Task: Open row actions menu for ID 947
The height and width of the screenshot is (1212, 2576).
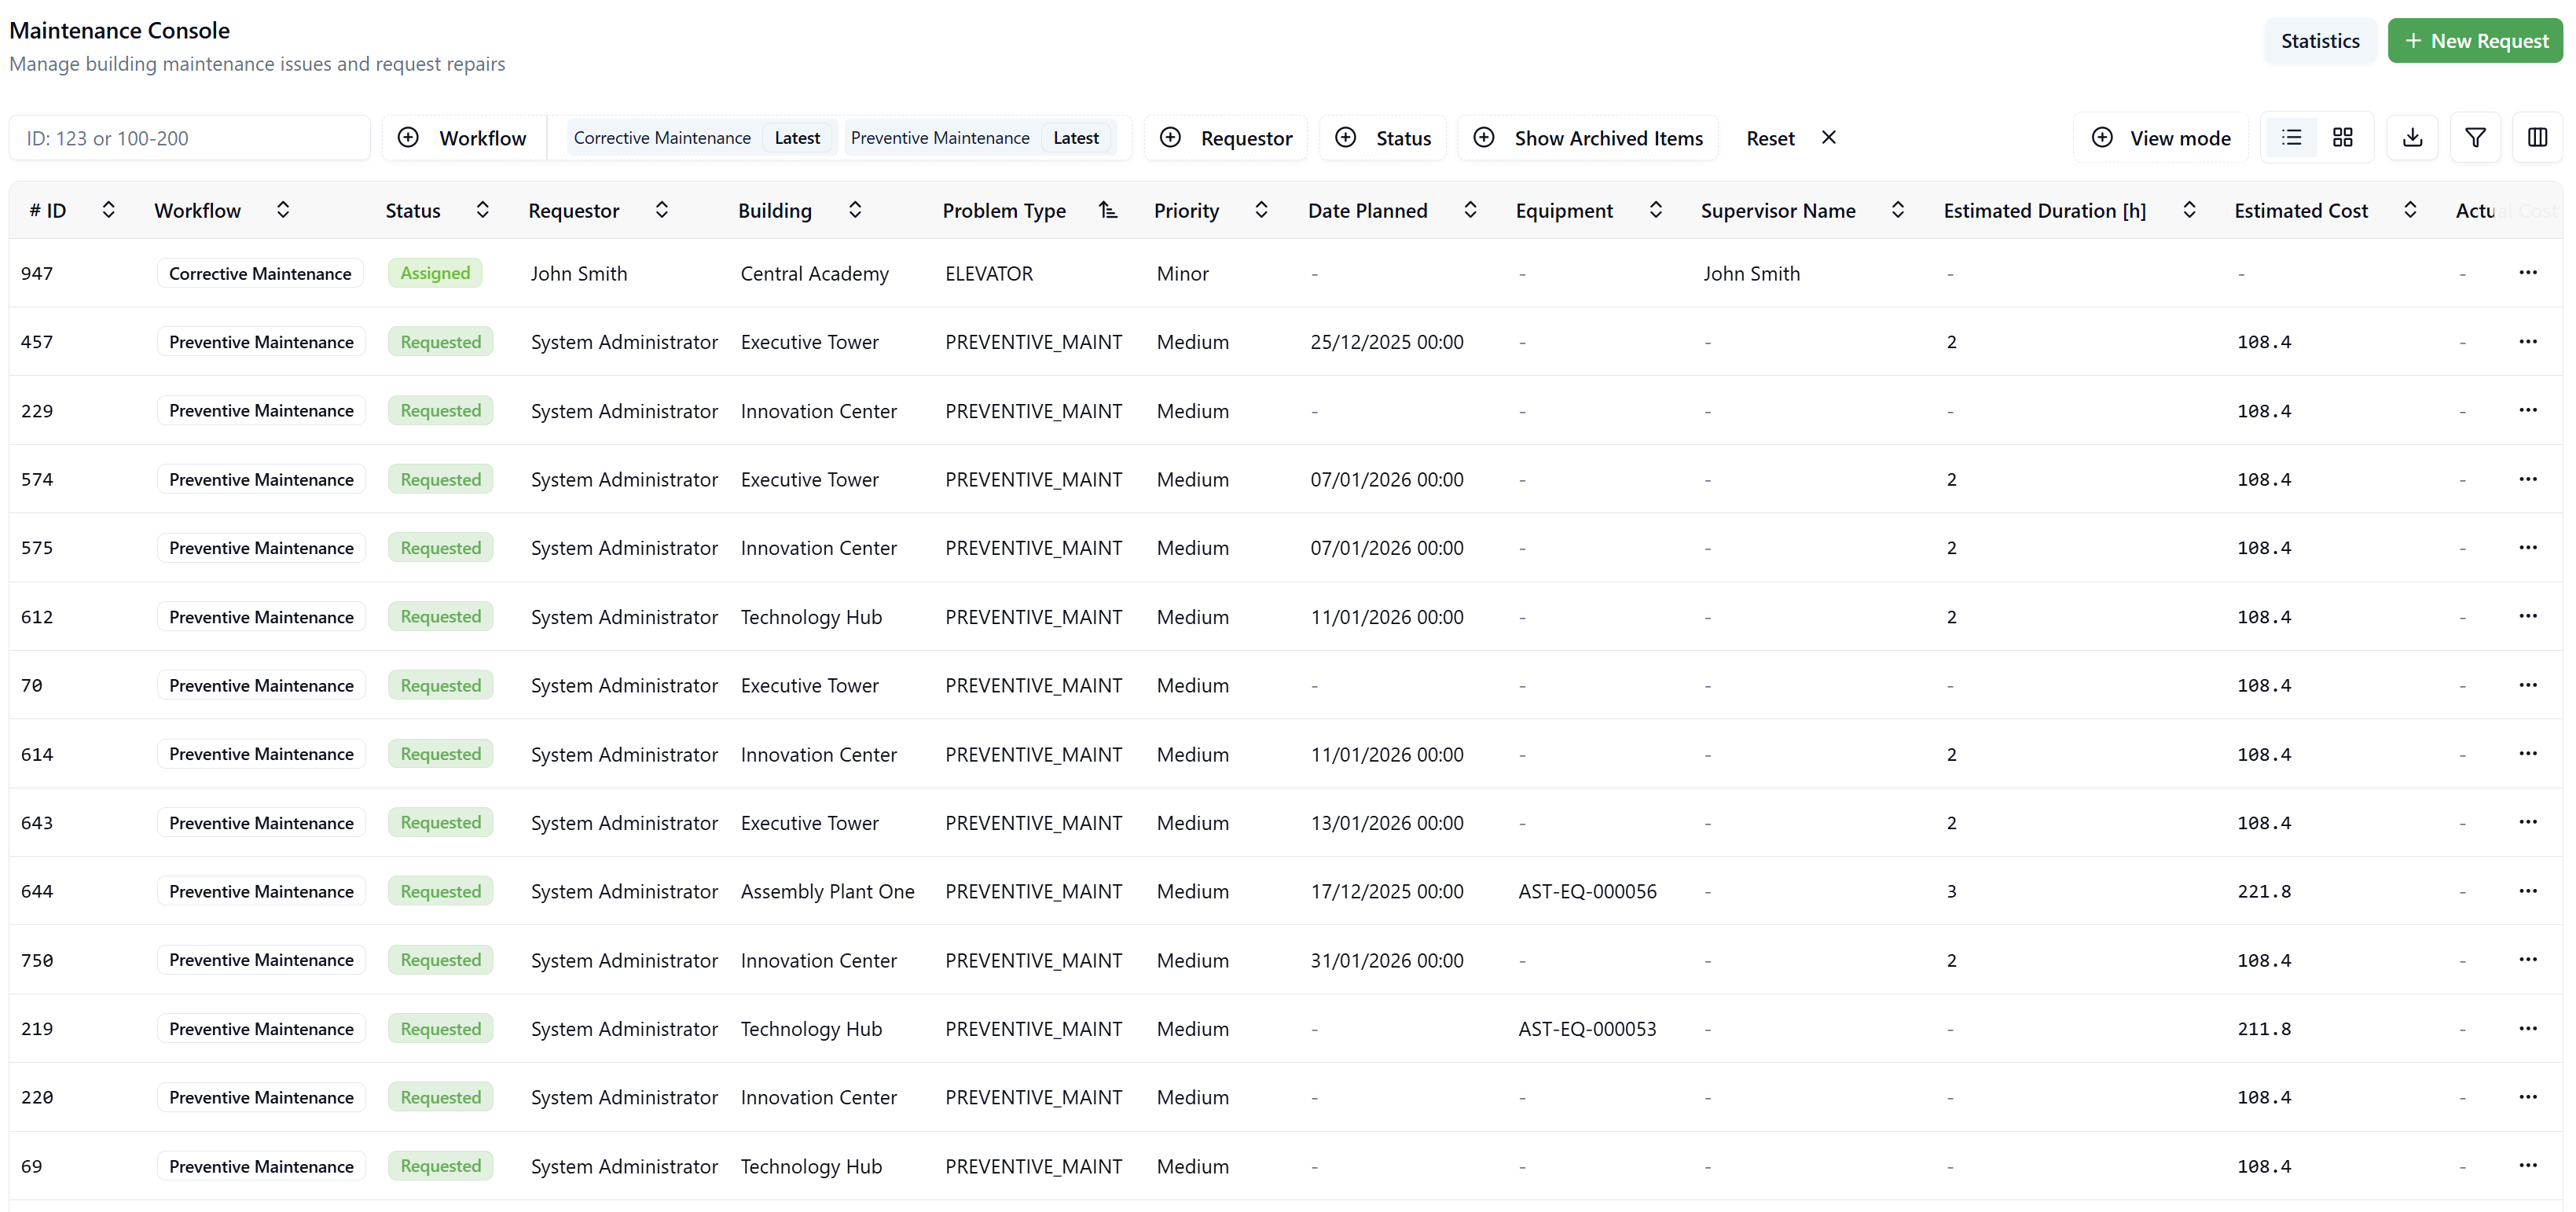Action: (x=2528, y=273)
